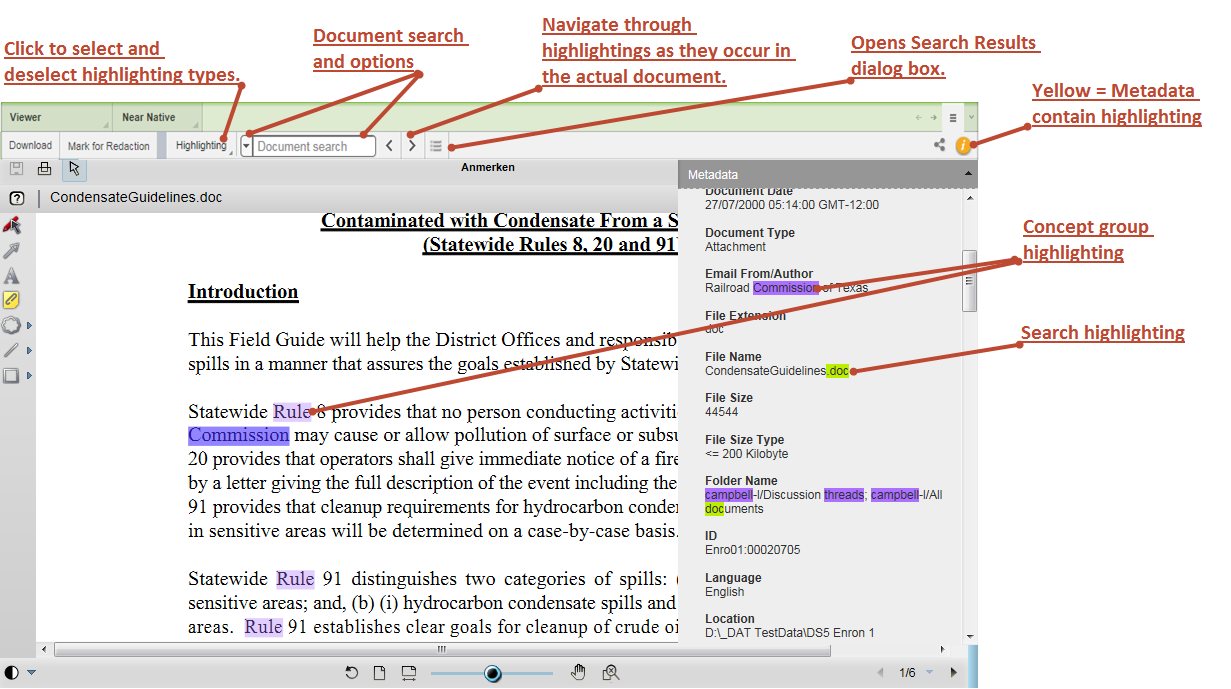Toggle the yellow metadata info icon
Screen dimensions: 1231x689
pyautogui.click(x=963, y=146)
